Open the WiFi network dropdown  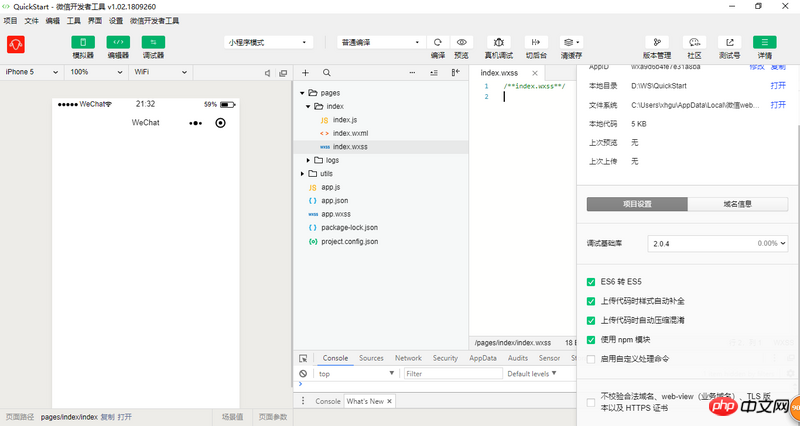pos(160,72)
